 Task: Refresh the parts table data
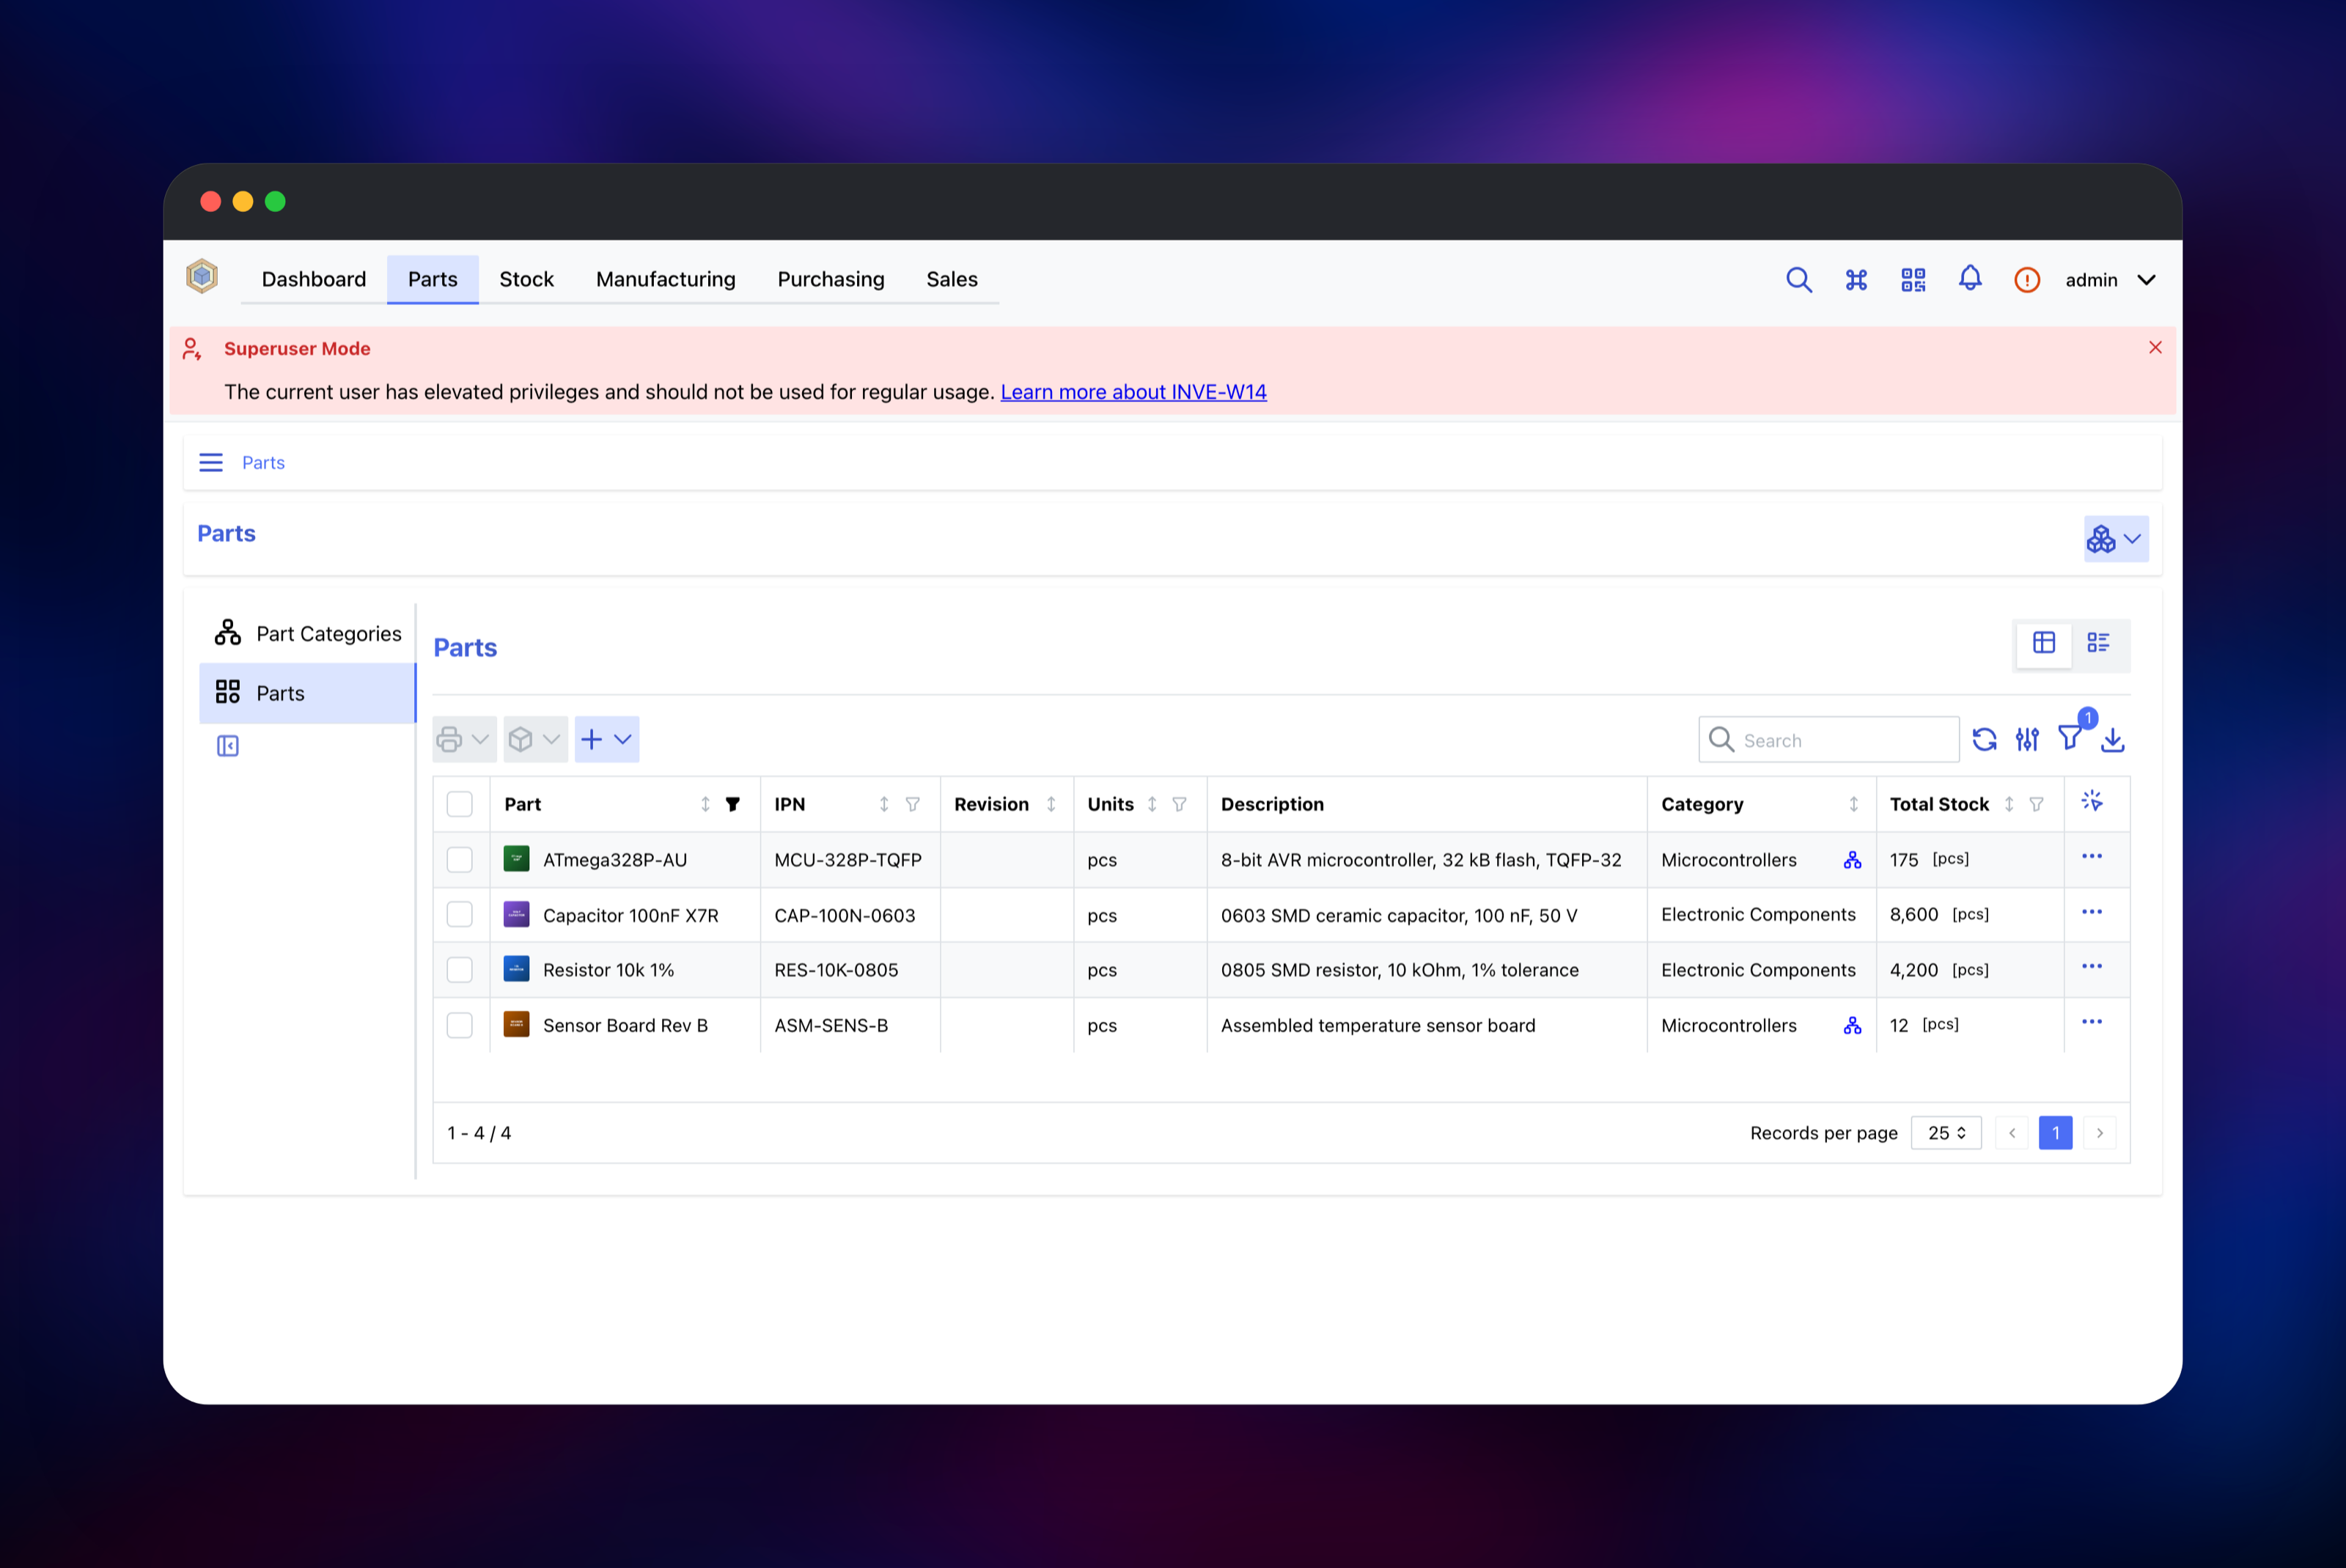coord(1984,740)
